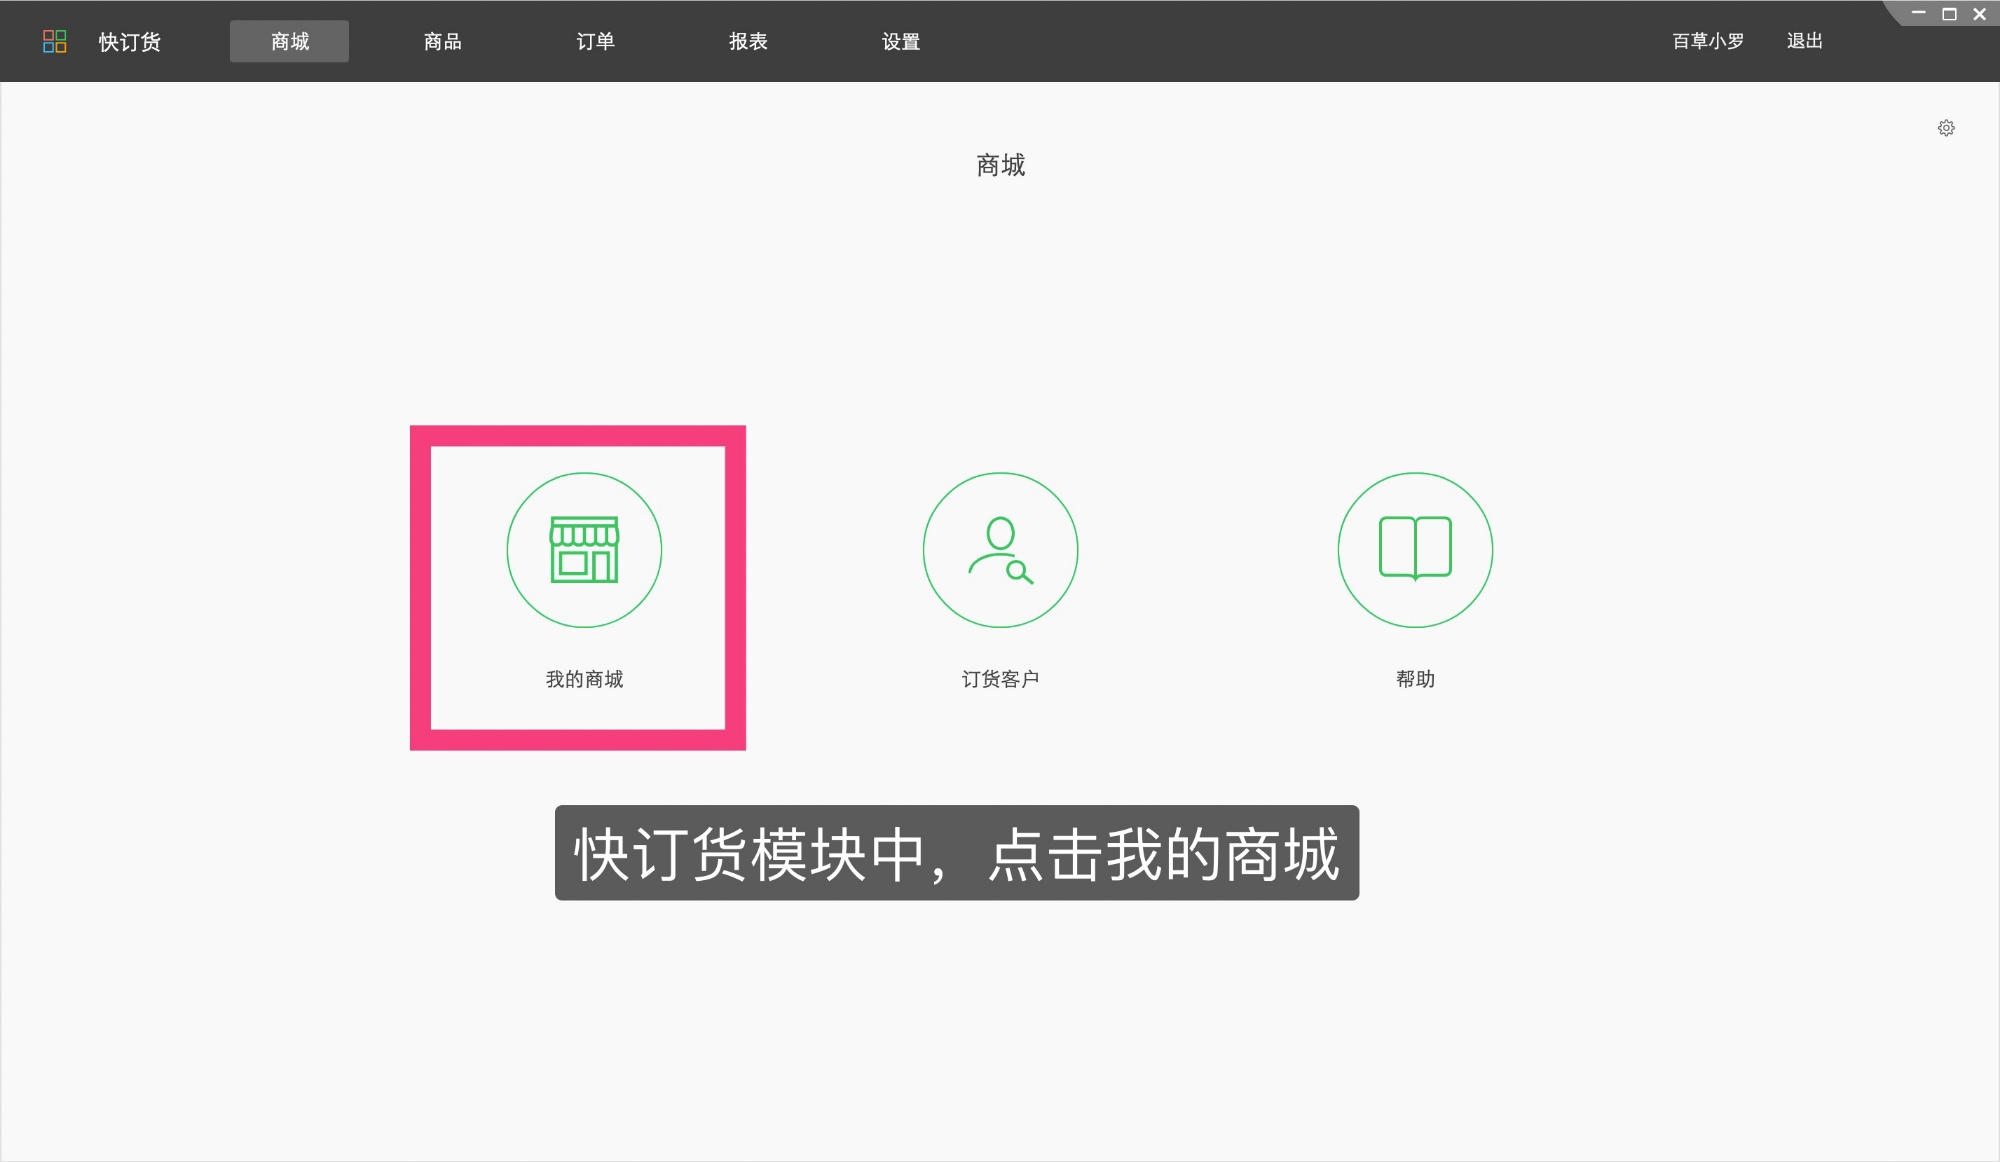This screenshot has height=1162, width=2000.
Task: Open the 订单 tab
Action: (595, 41)
